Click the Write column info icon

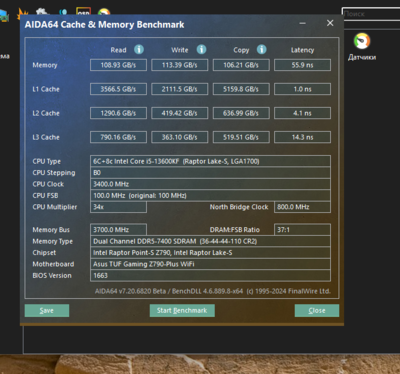201,50
